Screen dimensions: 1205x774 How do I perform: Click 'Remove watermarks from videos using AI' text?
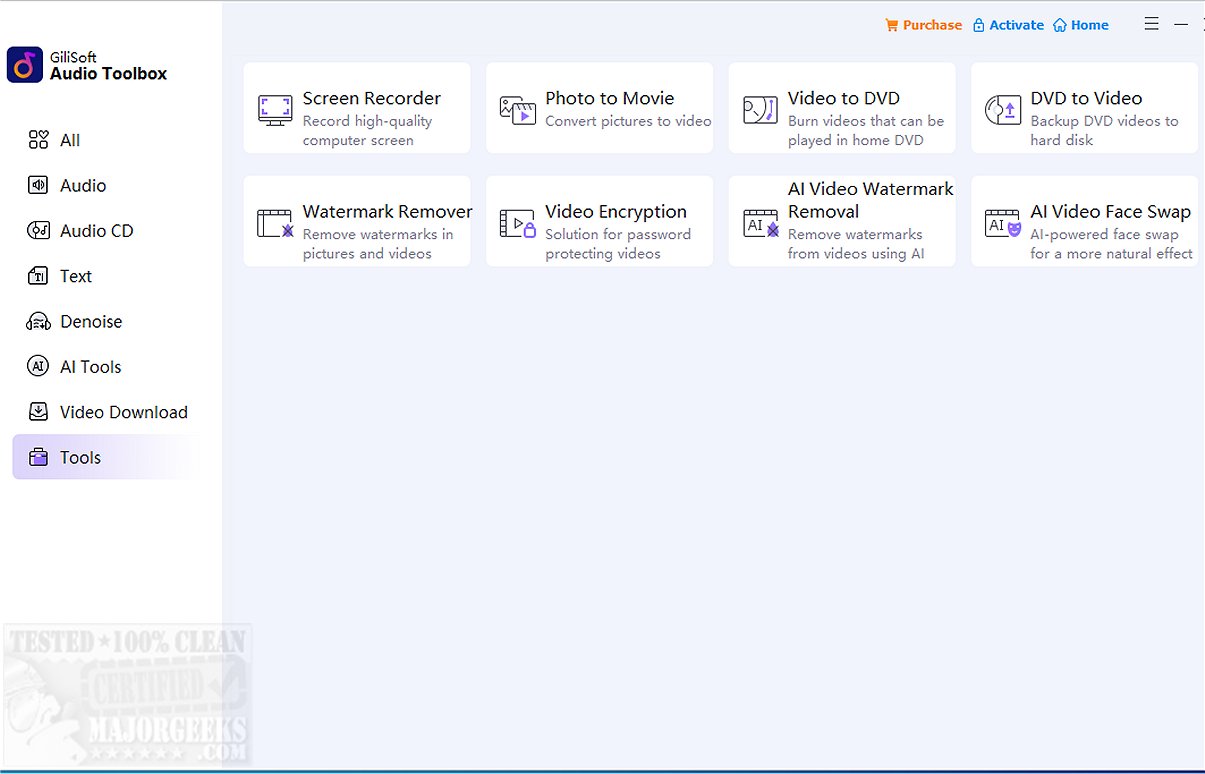pyautogui.click(x=856, y=244)
